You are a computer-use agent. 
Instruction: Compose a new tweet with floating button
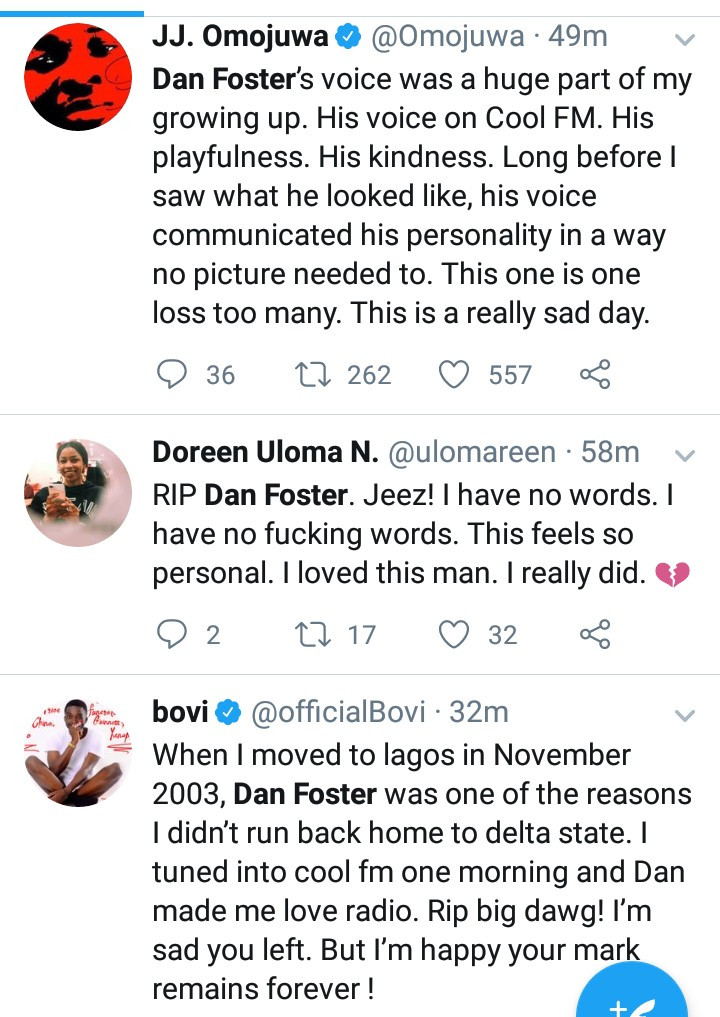[x=632, y=995]
